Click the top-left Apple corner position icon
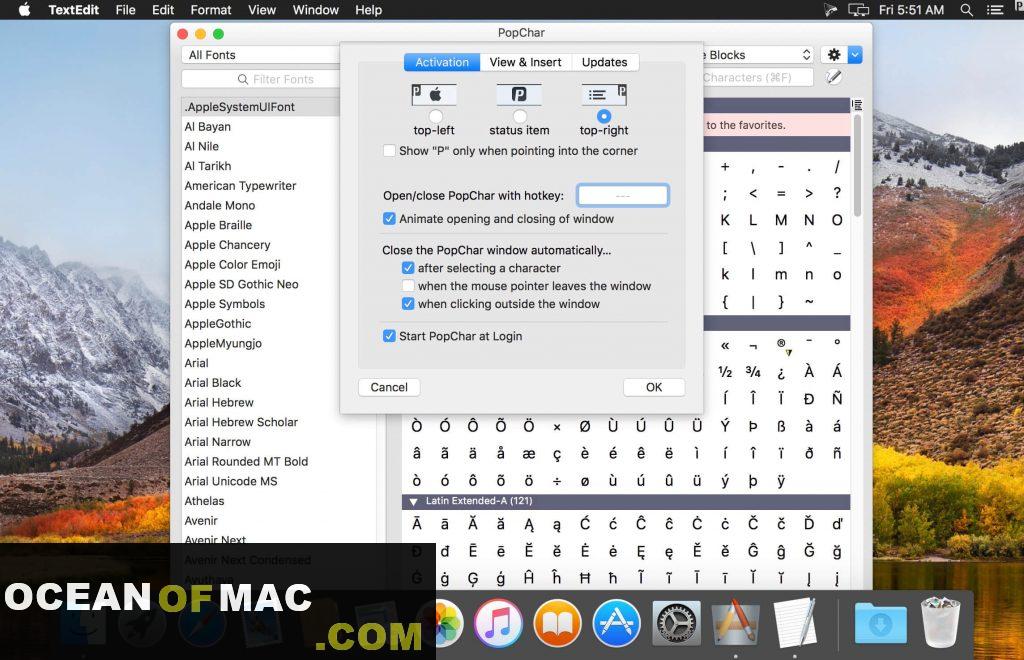 434,95
